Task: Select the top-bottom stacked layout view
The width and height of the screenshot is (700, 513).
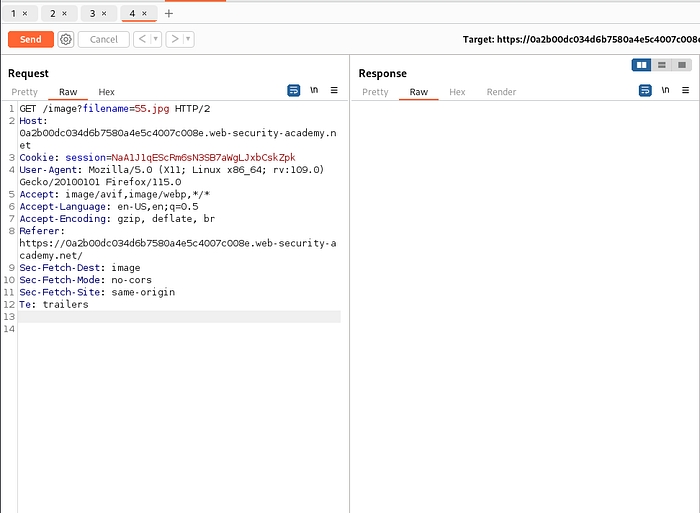Action: click(x=661, y=65)
